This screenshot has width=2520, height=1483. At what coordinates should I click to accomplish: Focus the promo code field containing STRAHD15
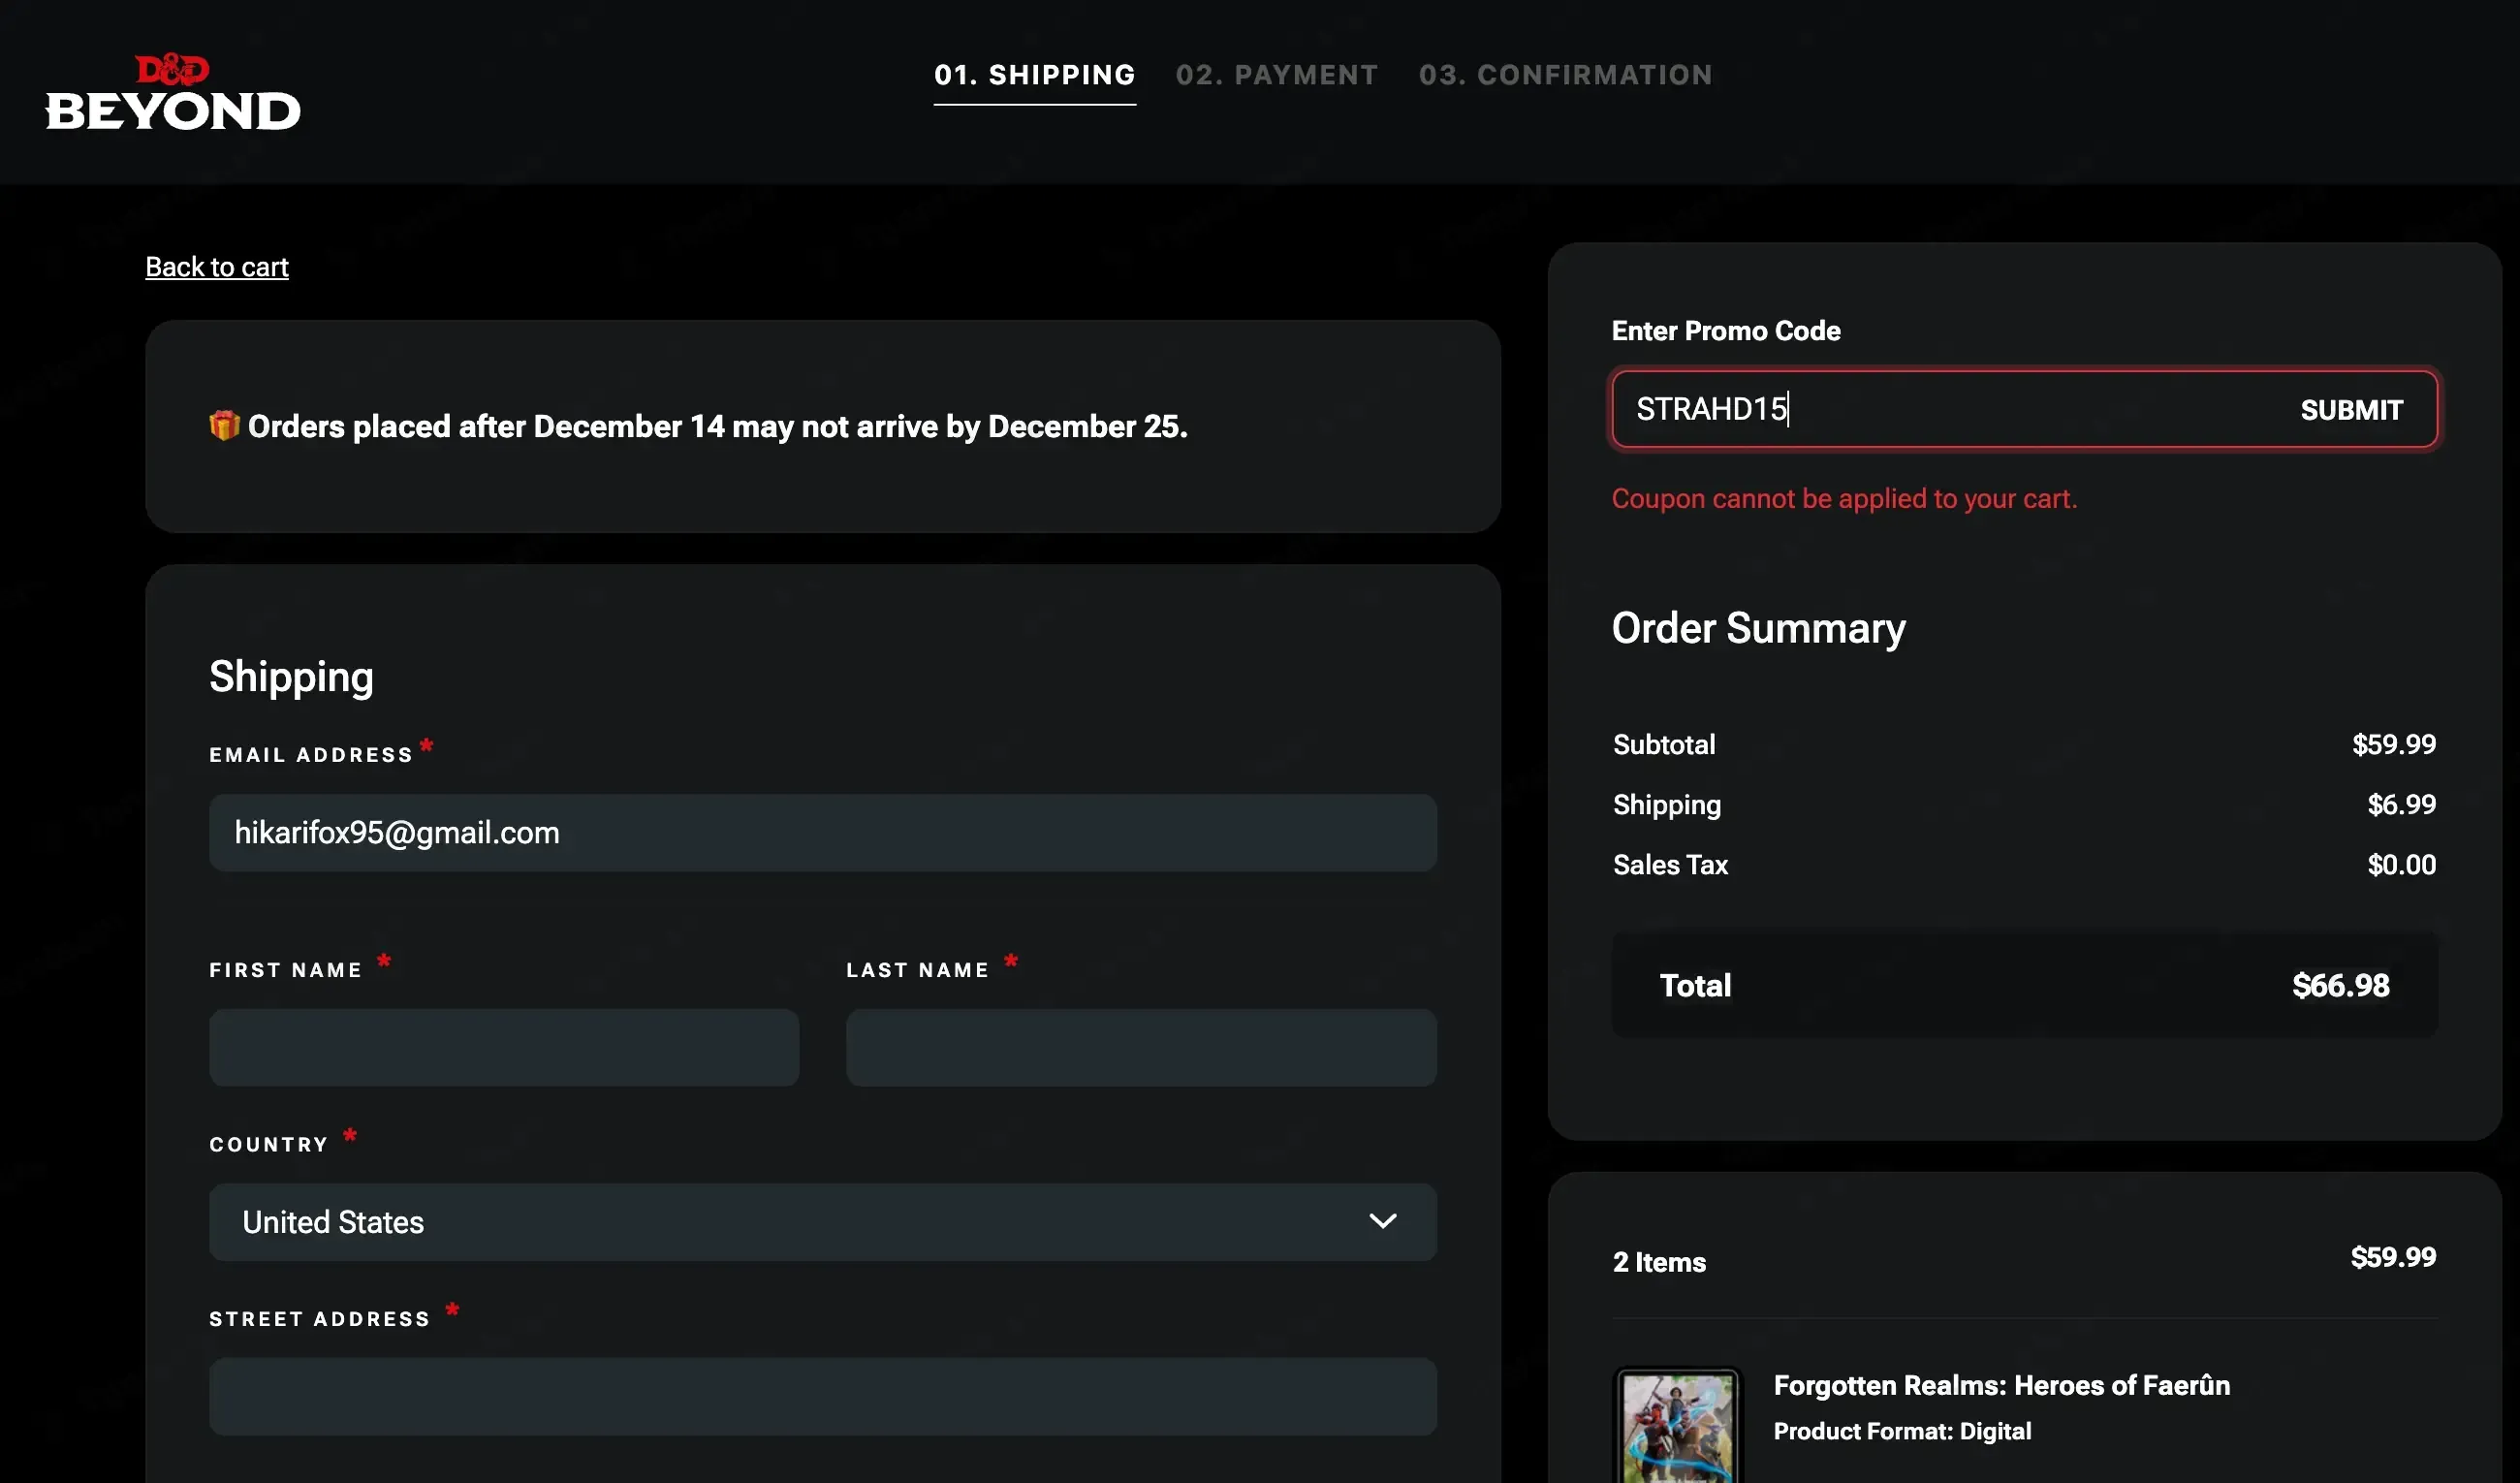point(1940,409)
